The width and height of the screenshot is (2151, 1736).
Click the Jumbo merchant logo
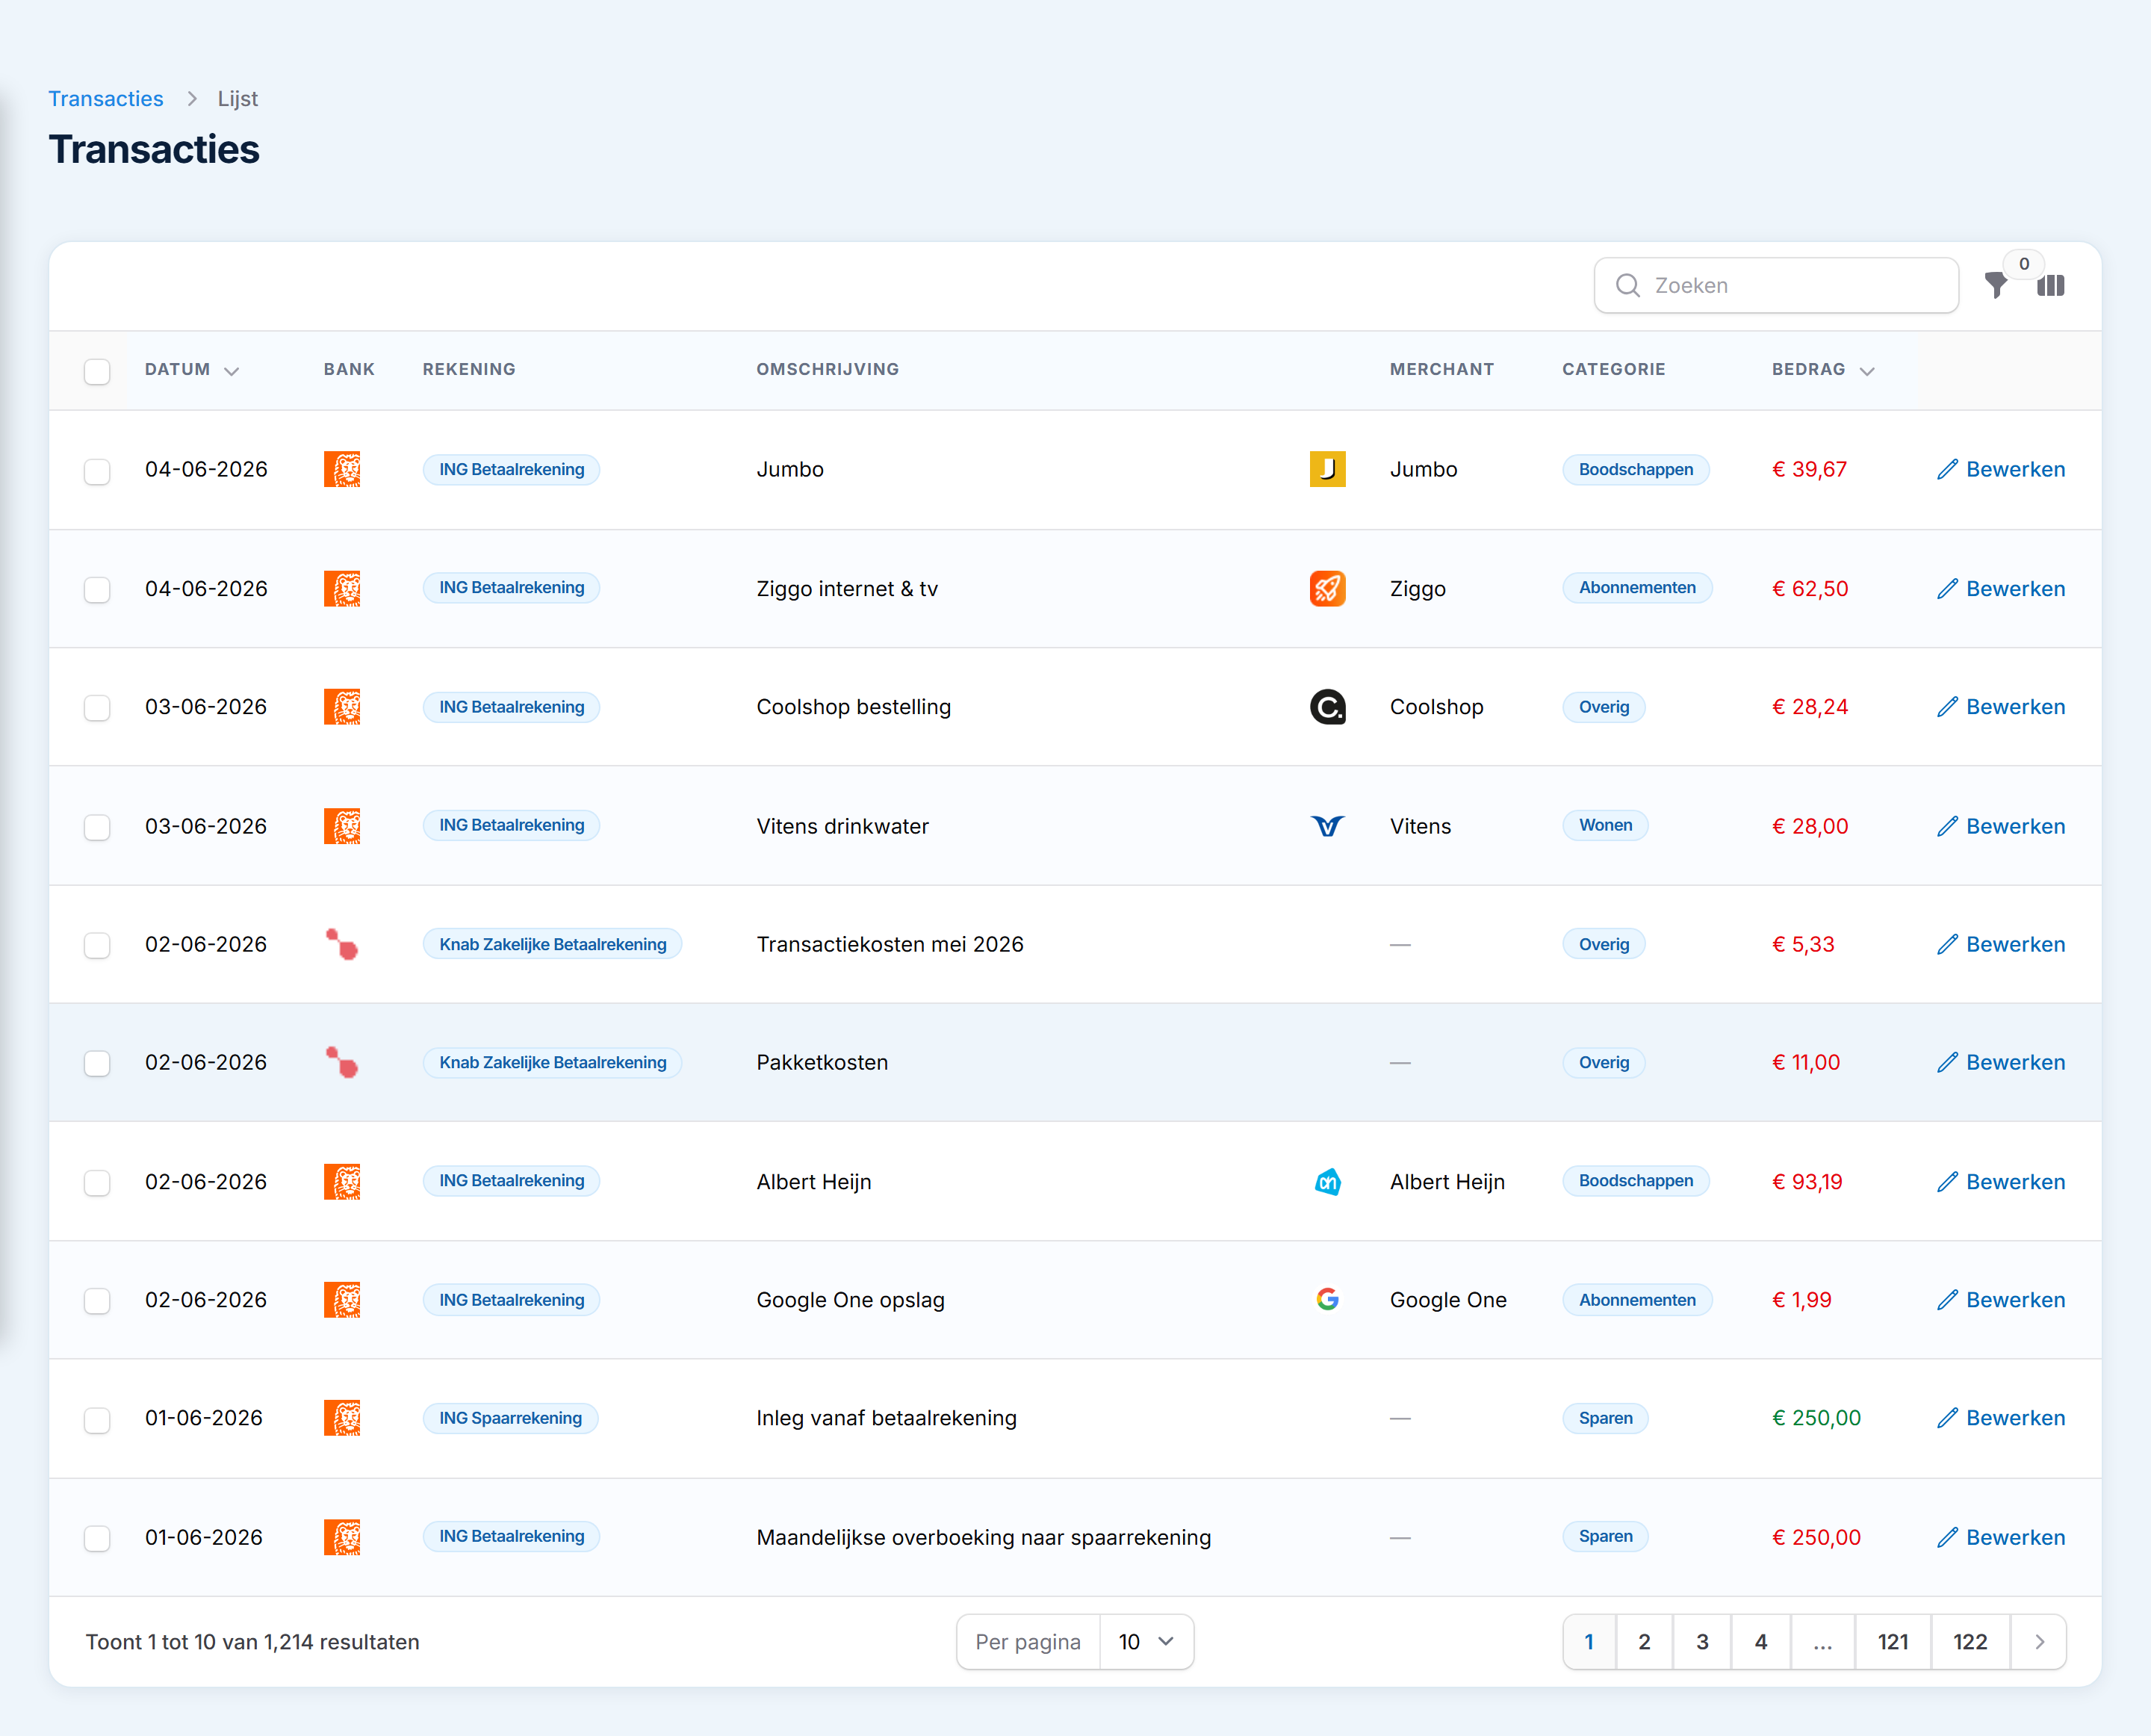(1328, 470)
